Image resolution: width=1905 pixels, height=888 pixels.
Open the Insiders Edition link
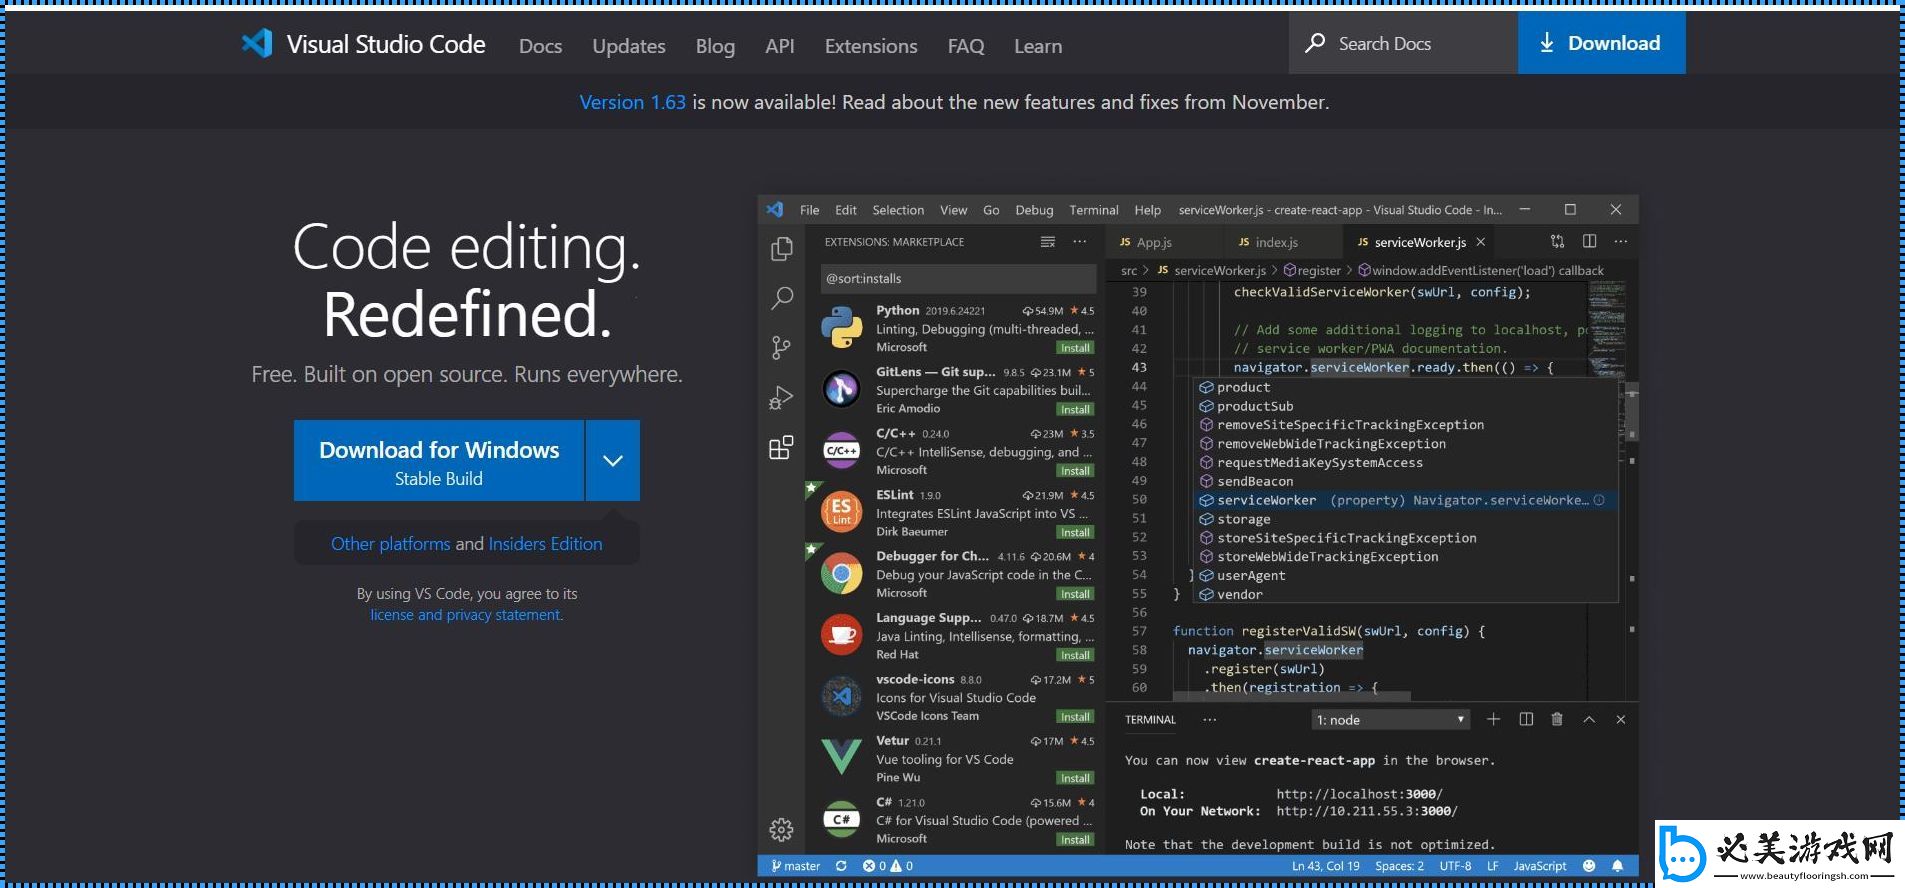(x=545, y=544)
